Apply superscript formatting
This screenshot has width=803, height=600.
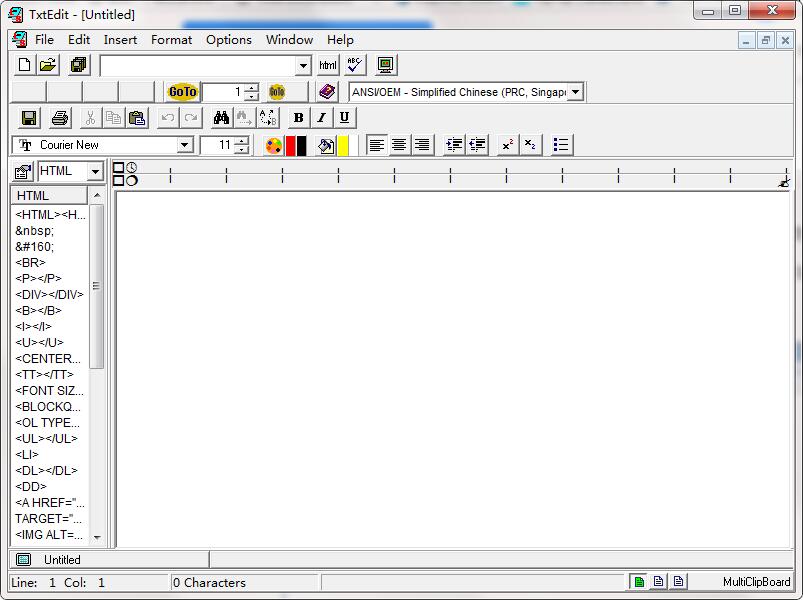point(508,145)
